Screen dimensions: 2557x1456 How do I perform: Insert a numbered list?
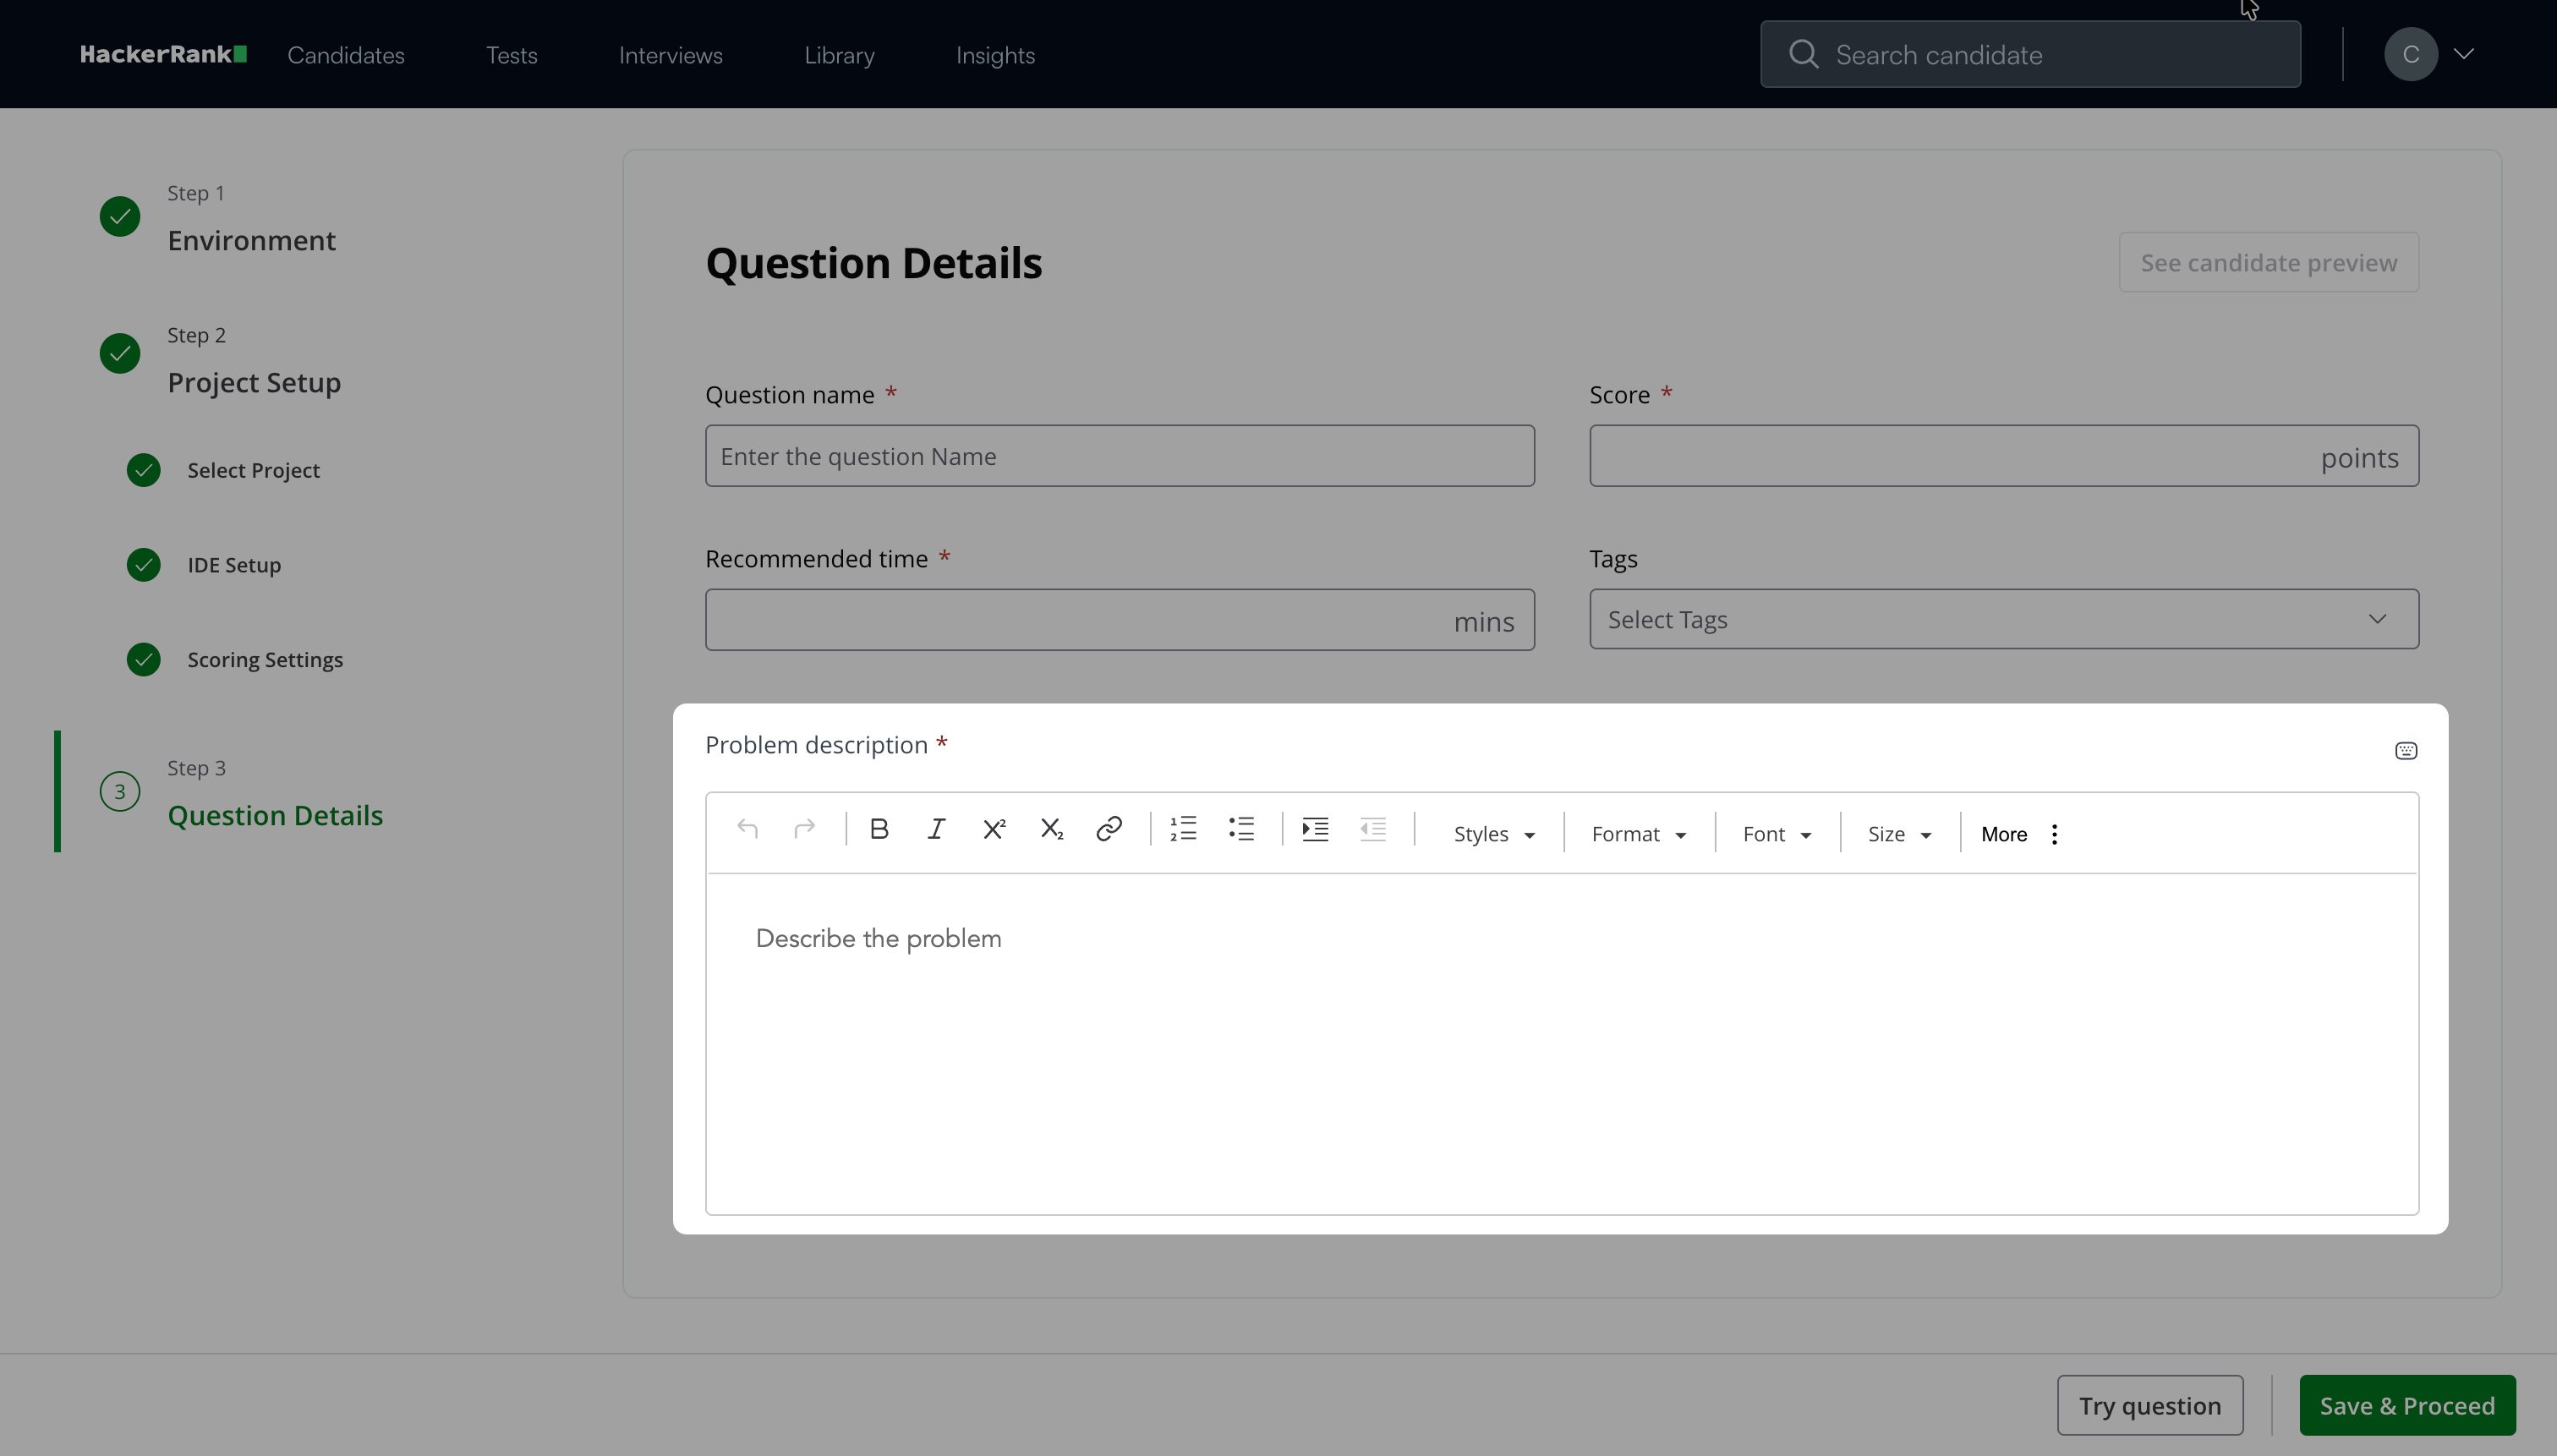pyautogui.click(x=1183, y=829)
